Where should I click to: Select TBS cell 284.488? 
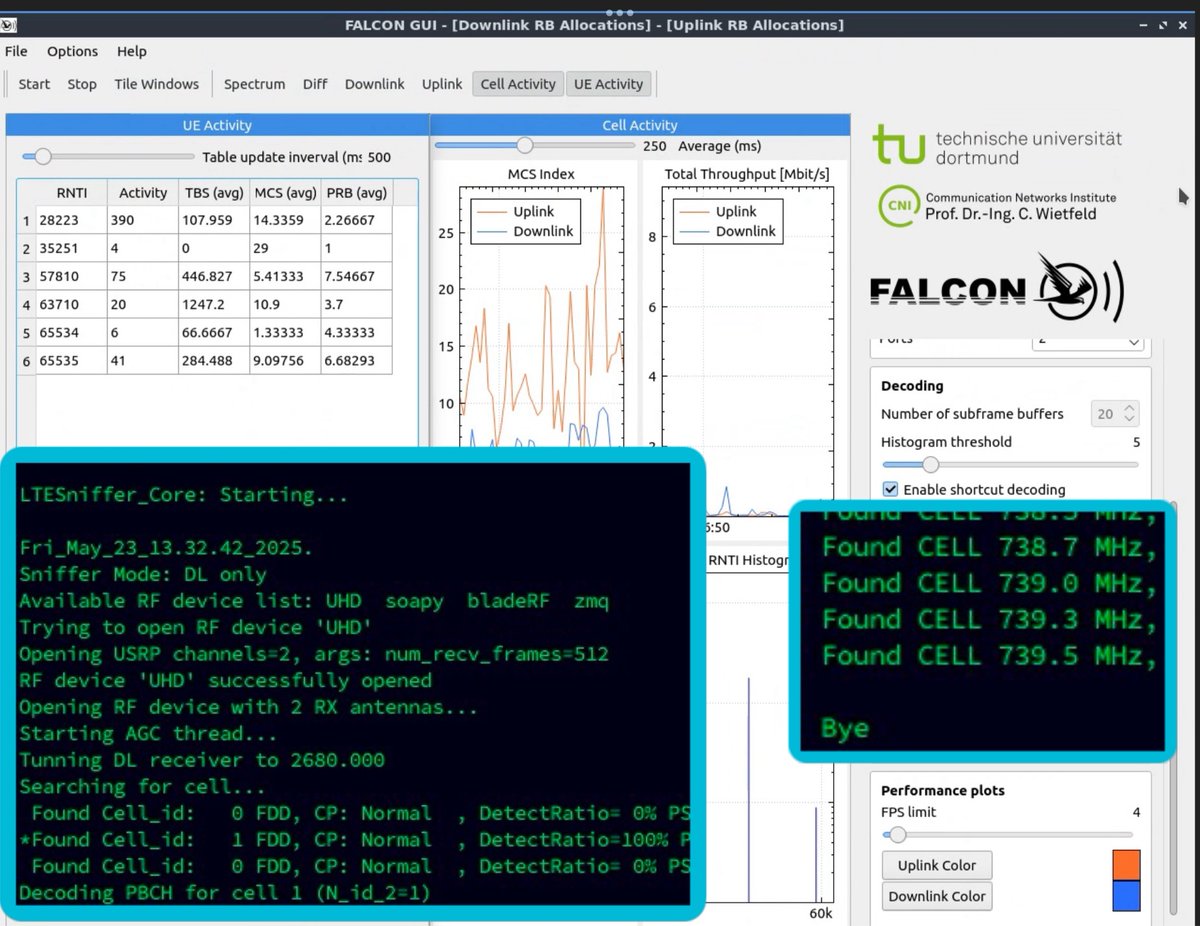(214, 360)
